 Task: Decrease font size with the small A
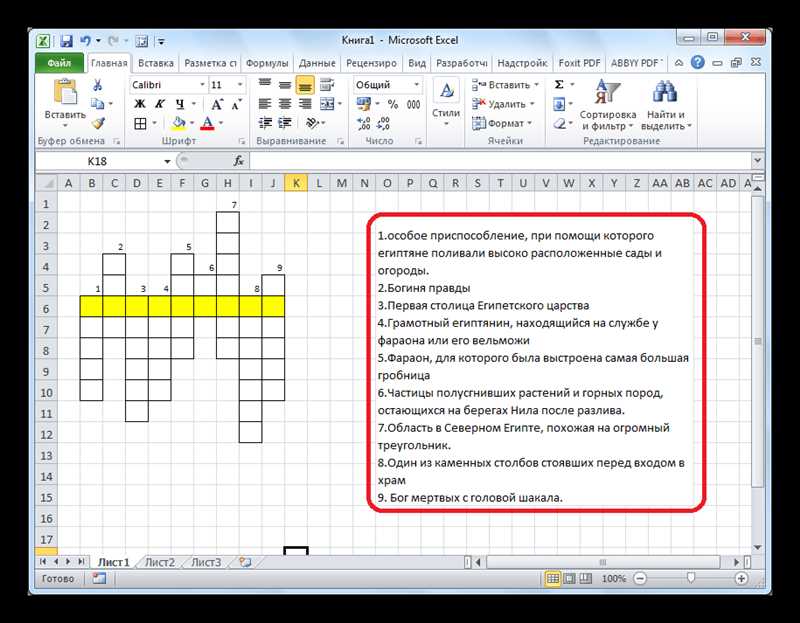[x=236, y=105]
